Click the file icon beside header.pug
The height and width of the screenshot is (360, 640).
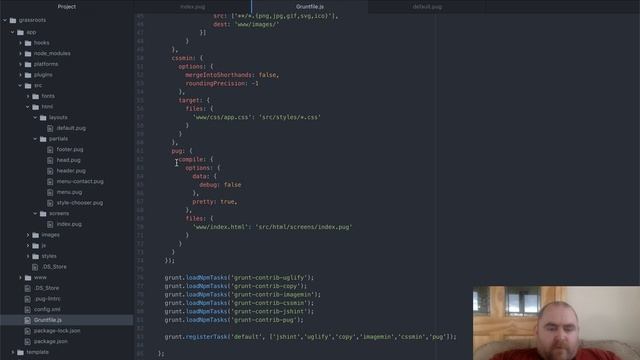tap(50, 171)
